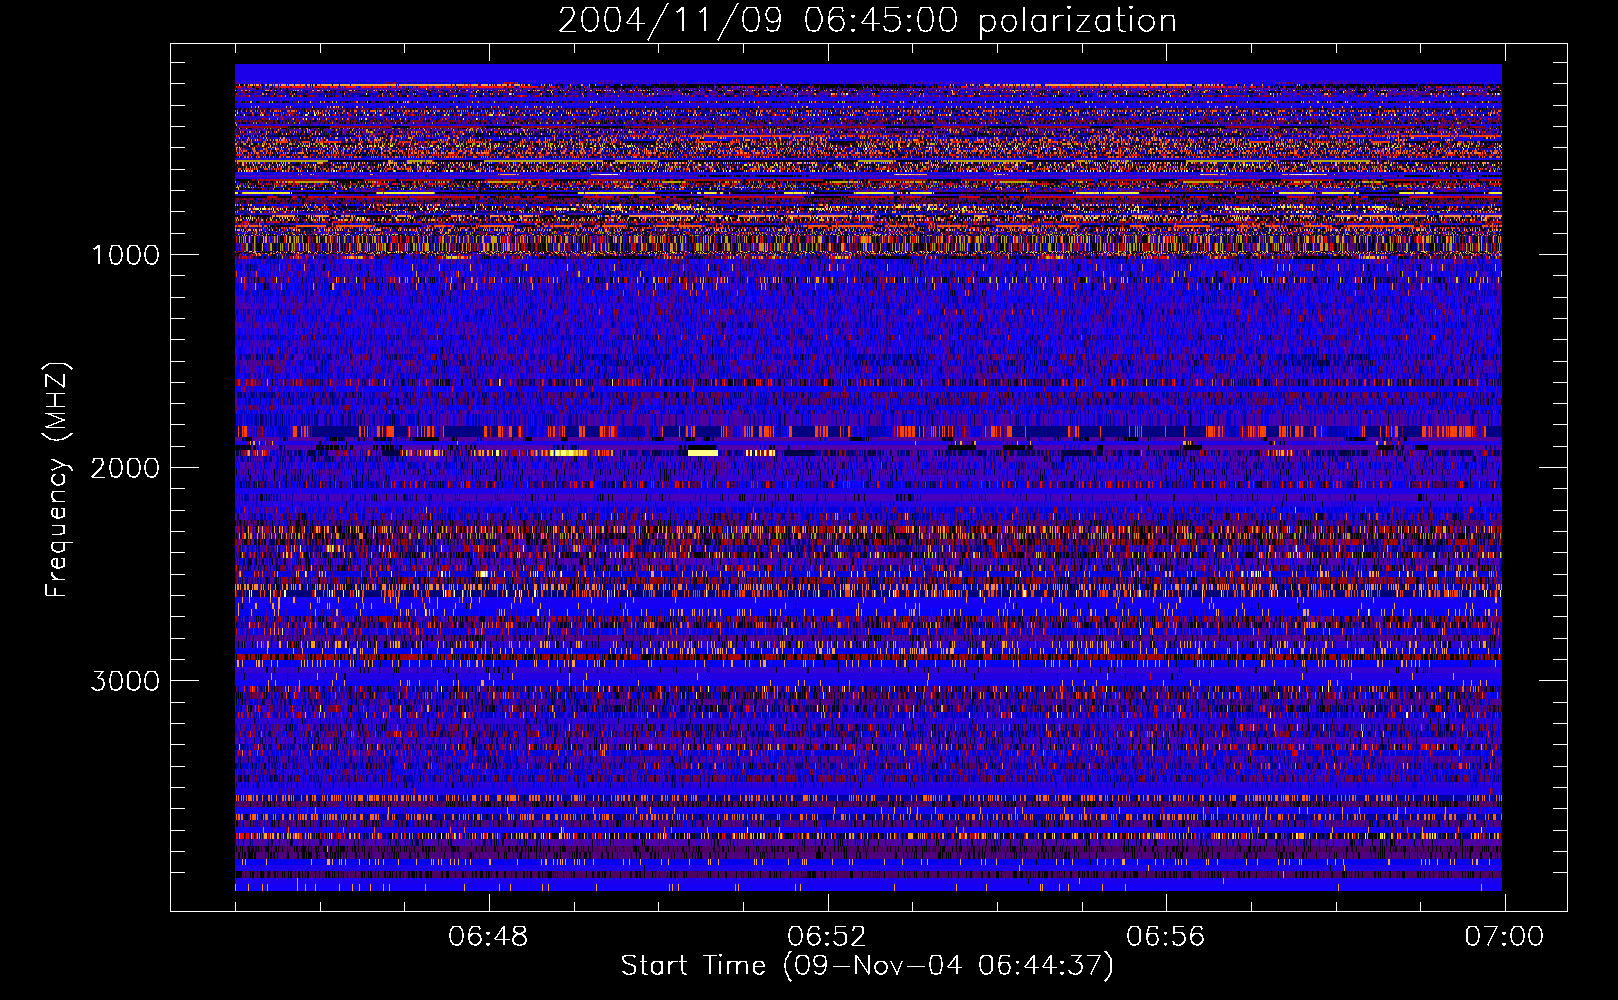Click the 06:52 time tick label
The height and width of the screenshot is (1000, 1618).
click(827, 937)
